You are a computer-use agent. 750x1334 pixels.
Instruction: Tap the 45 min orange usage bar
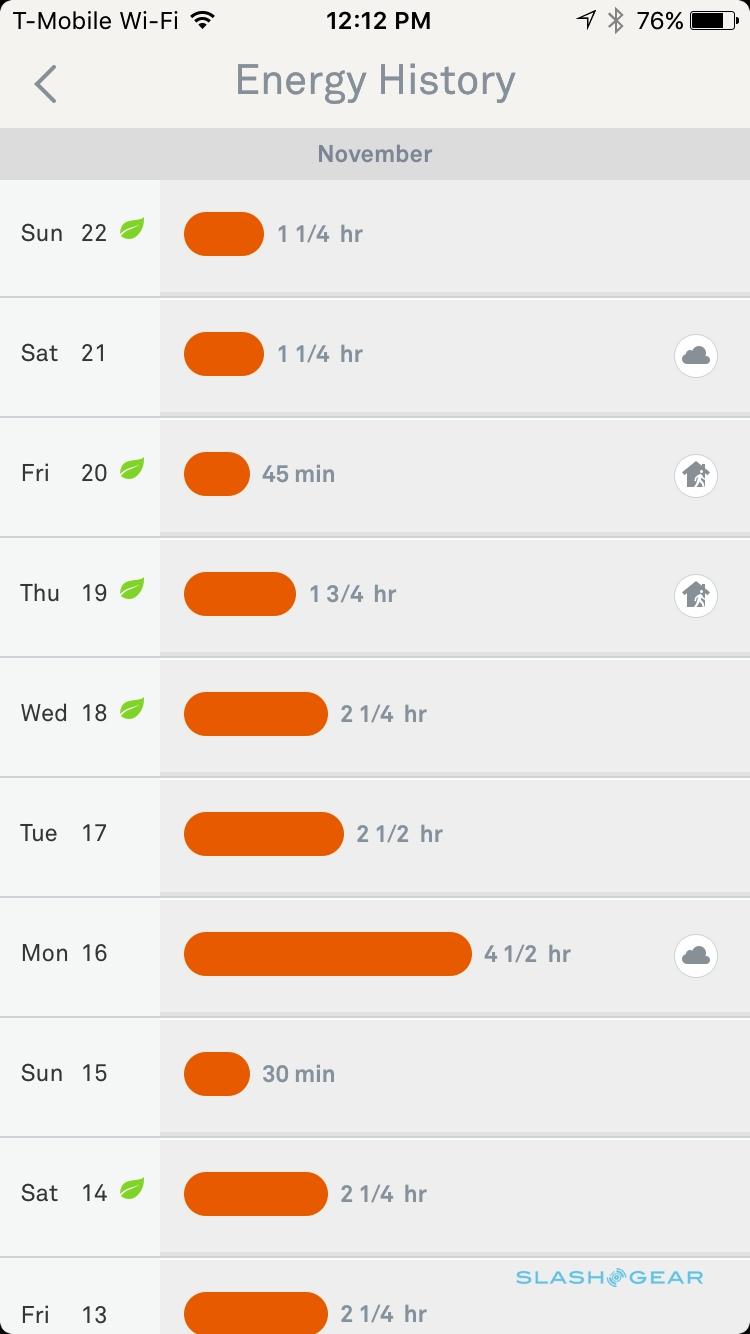[x=216, y=474]
